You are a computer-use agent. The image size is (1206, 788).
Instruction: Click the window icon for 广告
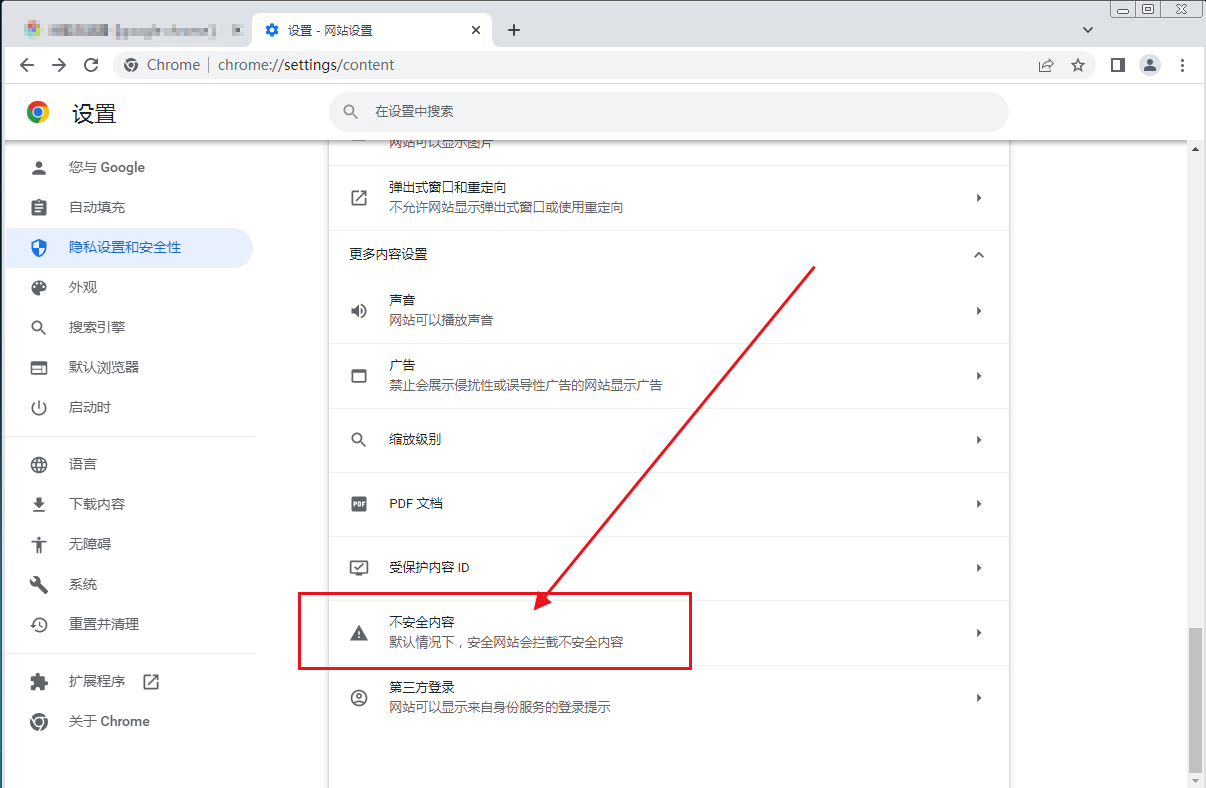359,376
